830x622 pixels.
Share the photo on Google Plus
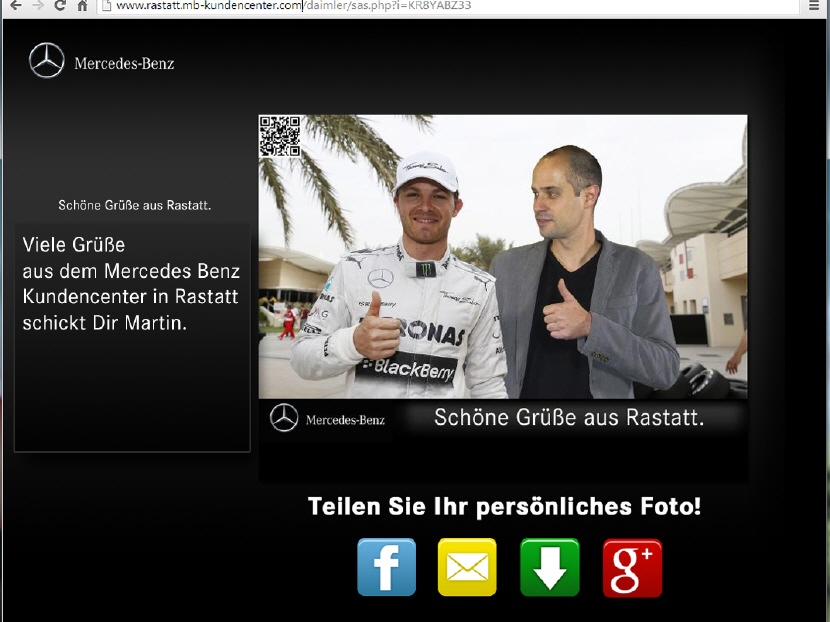tap(633, 567)
